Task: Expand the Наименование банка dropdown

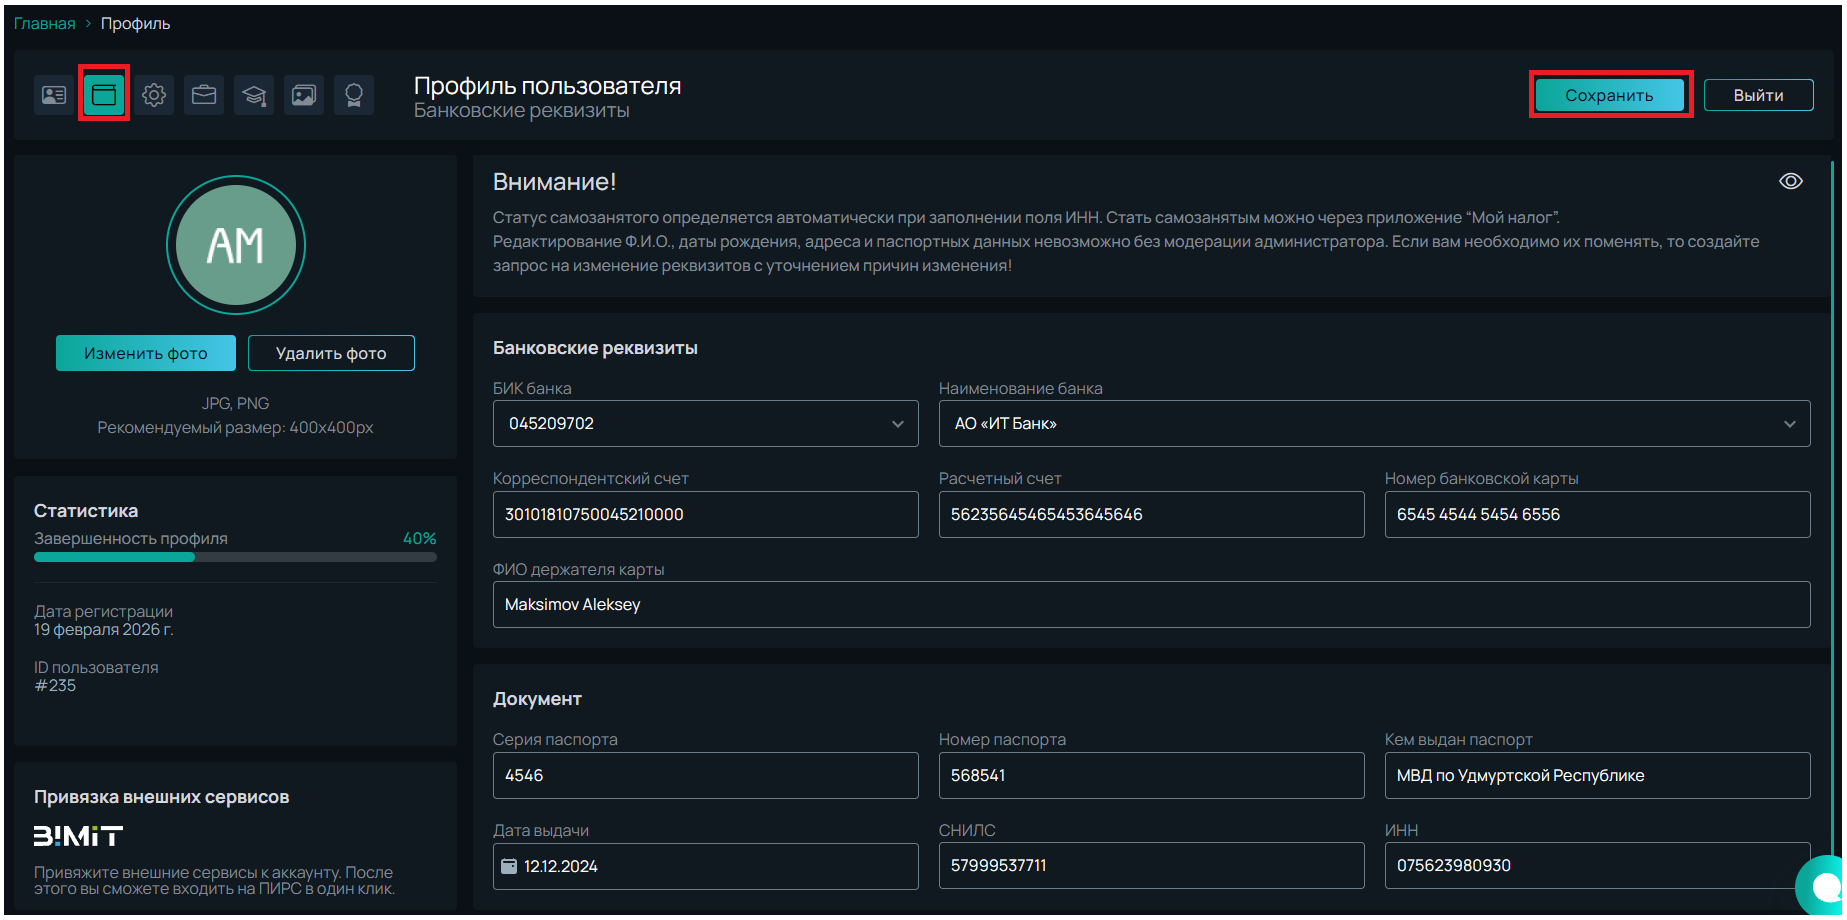Action: click(x=1789, y=424)
